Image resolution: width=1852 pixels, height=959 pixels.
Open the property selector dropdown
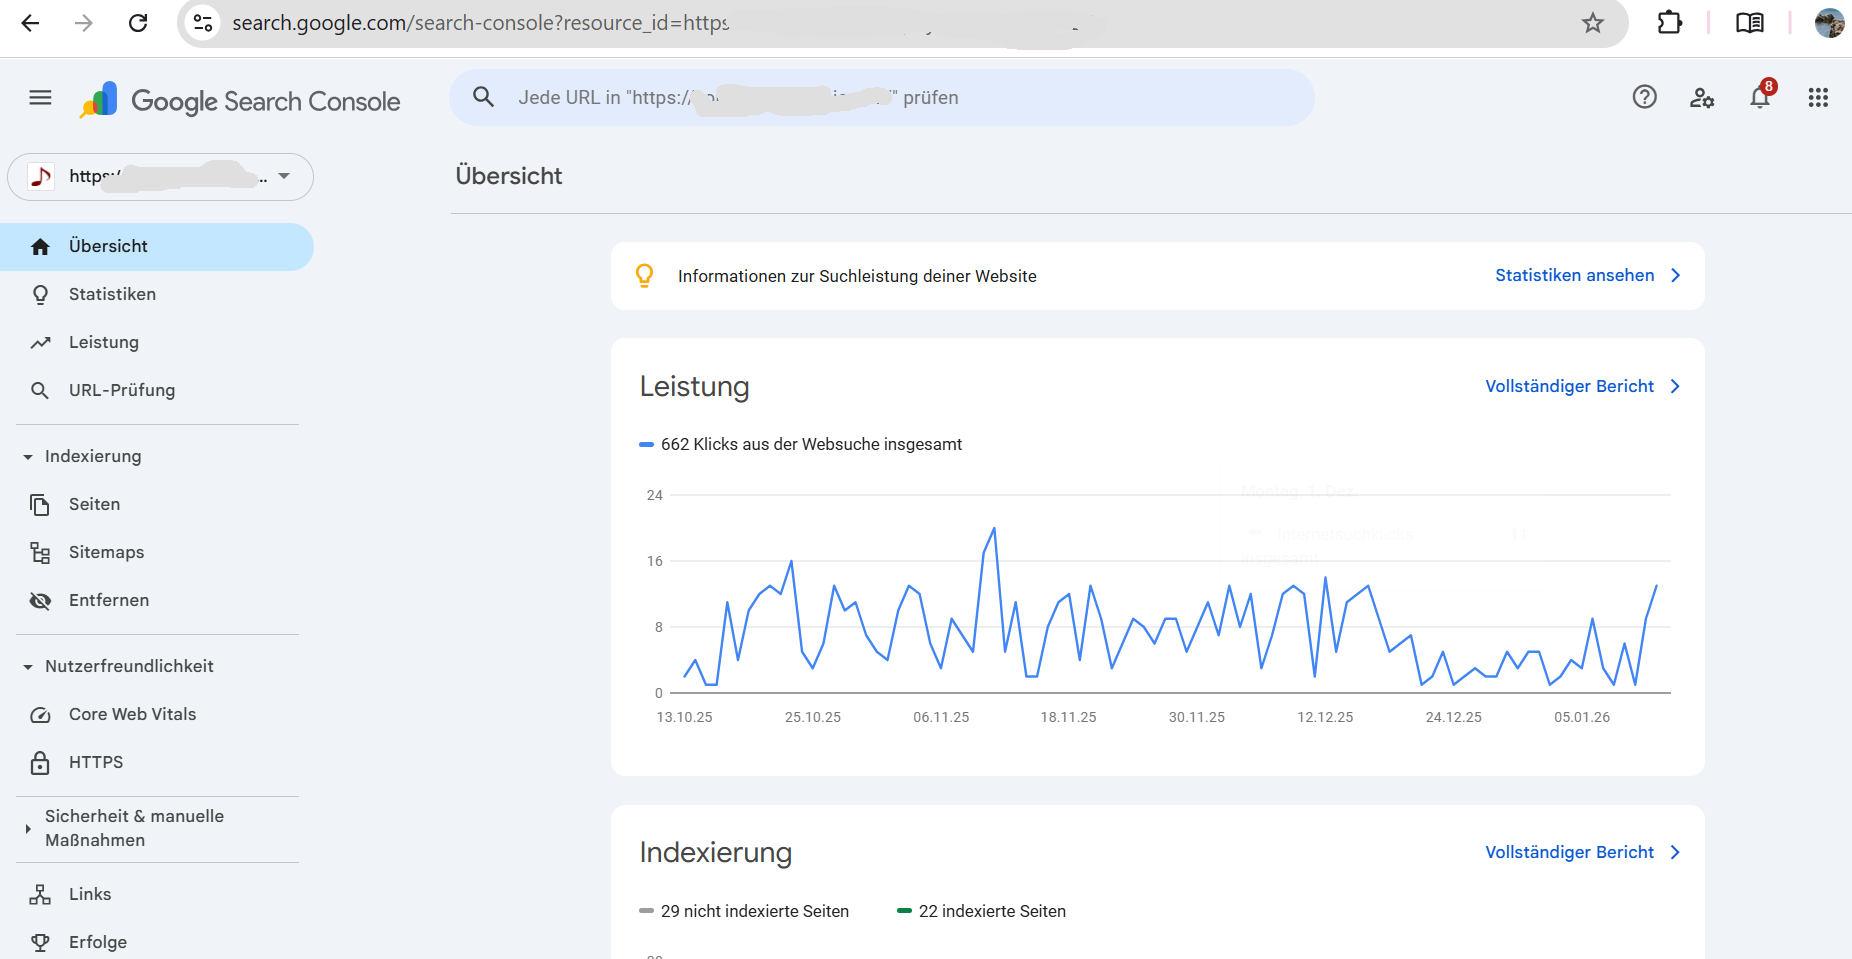pos(160,177)
